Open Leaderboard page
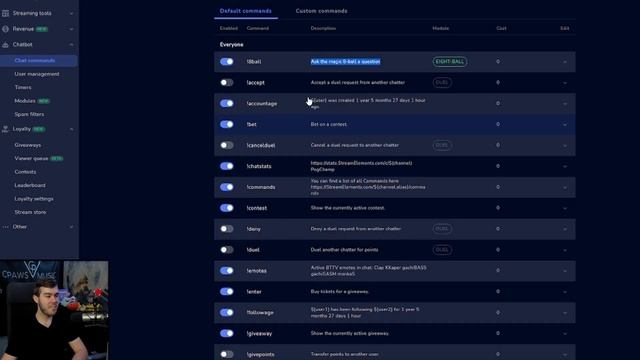The height and width of the screenshot is (360, 640). [x=30, y=185]
